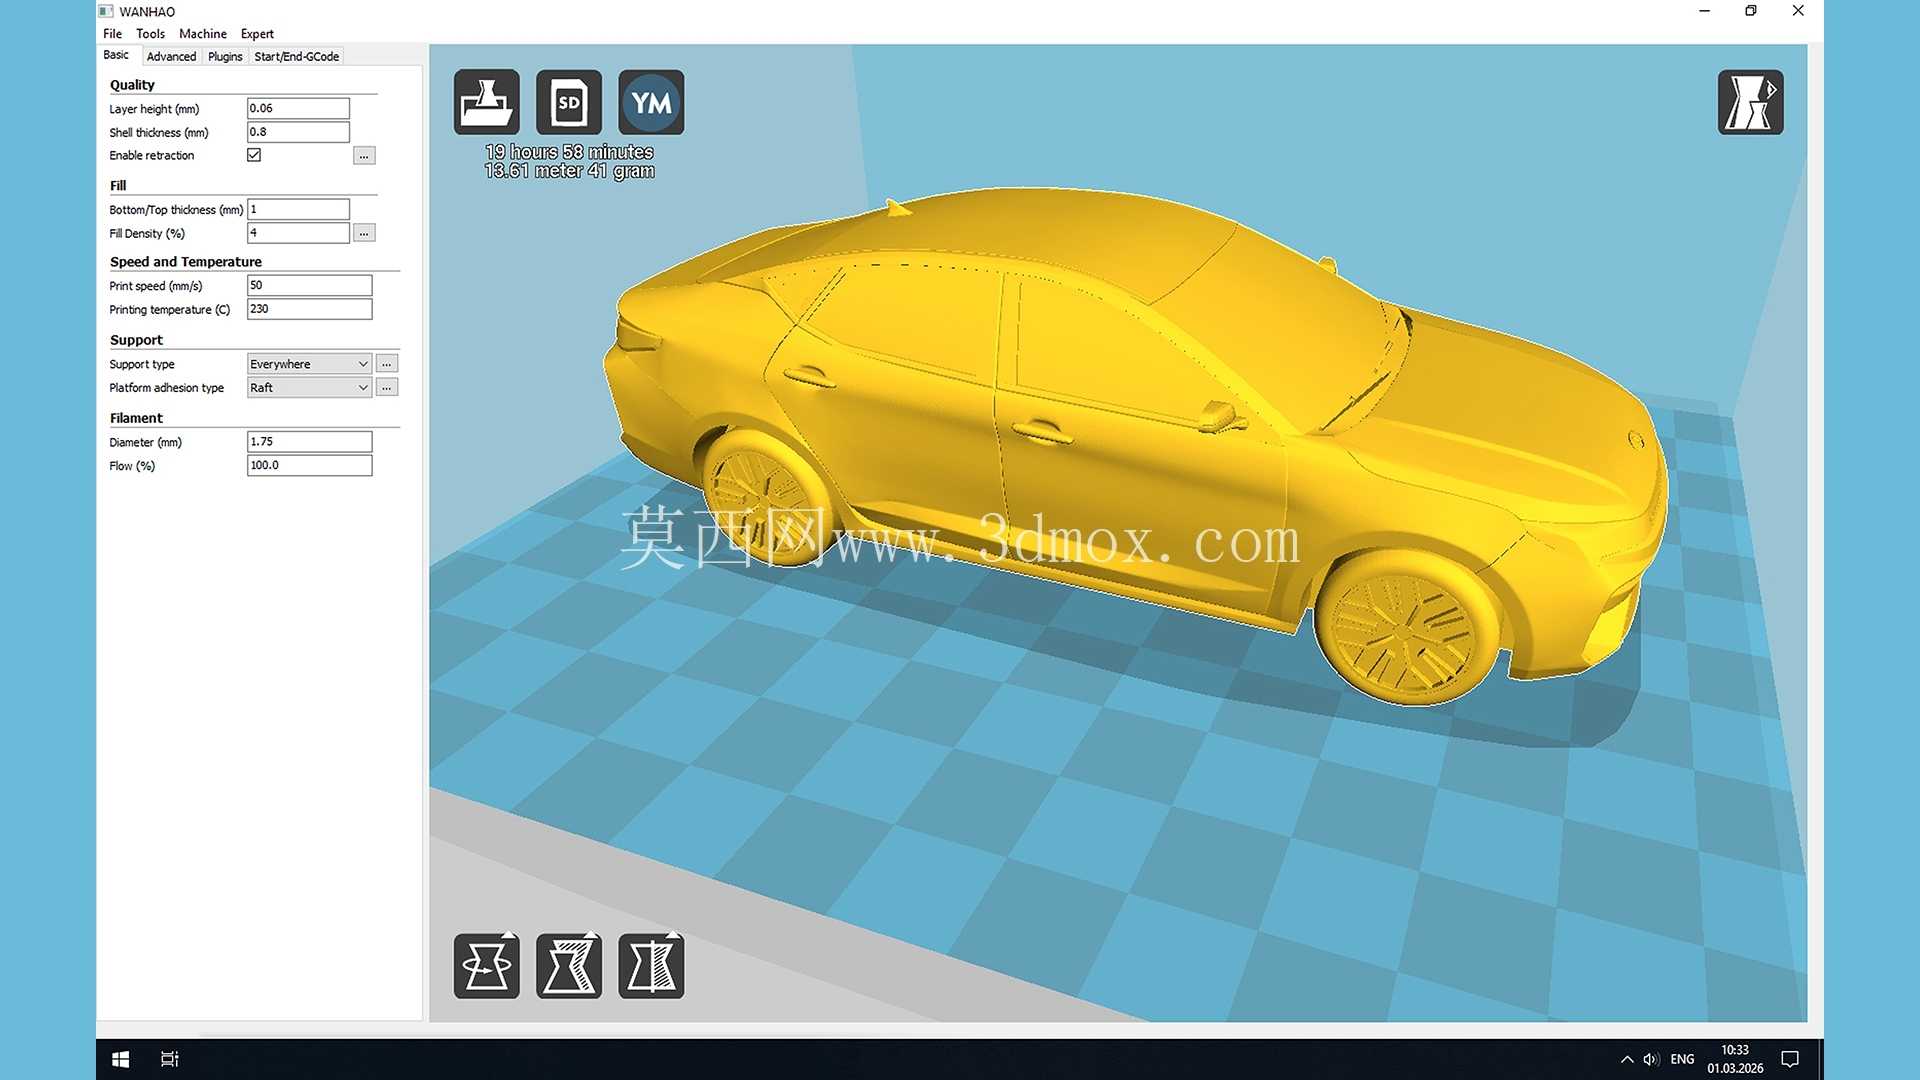Image resolution: width=1920 pixels, height=1080 pixels.
Task: Click the volume speaker tray icon
Action: [1651, 1059]
